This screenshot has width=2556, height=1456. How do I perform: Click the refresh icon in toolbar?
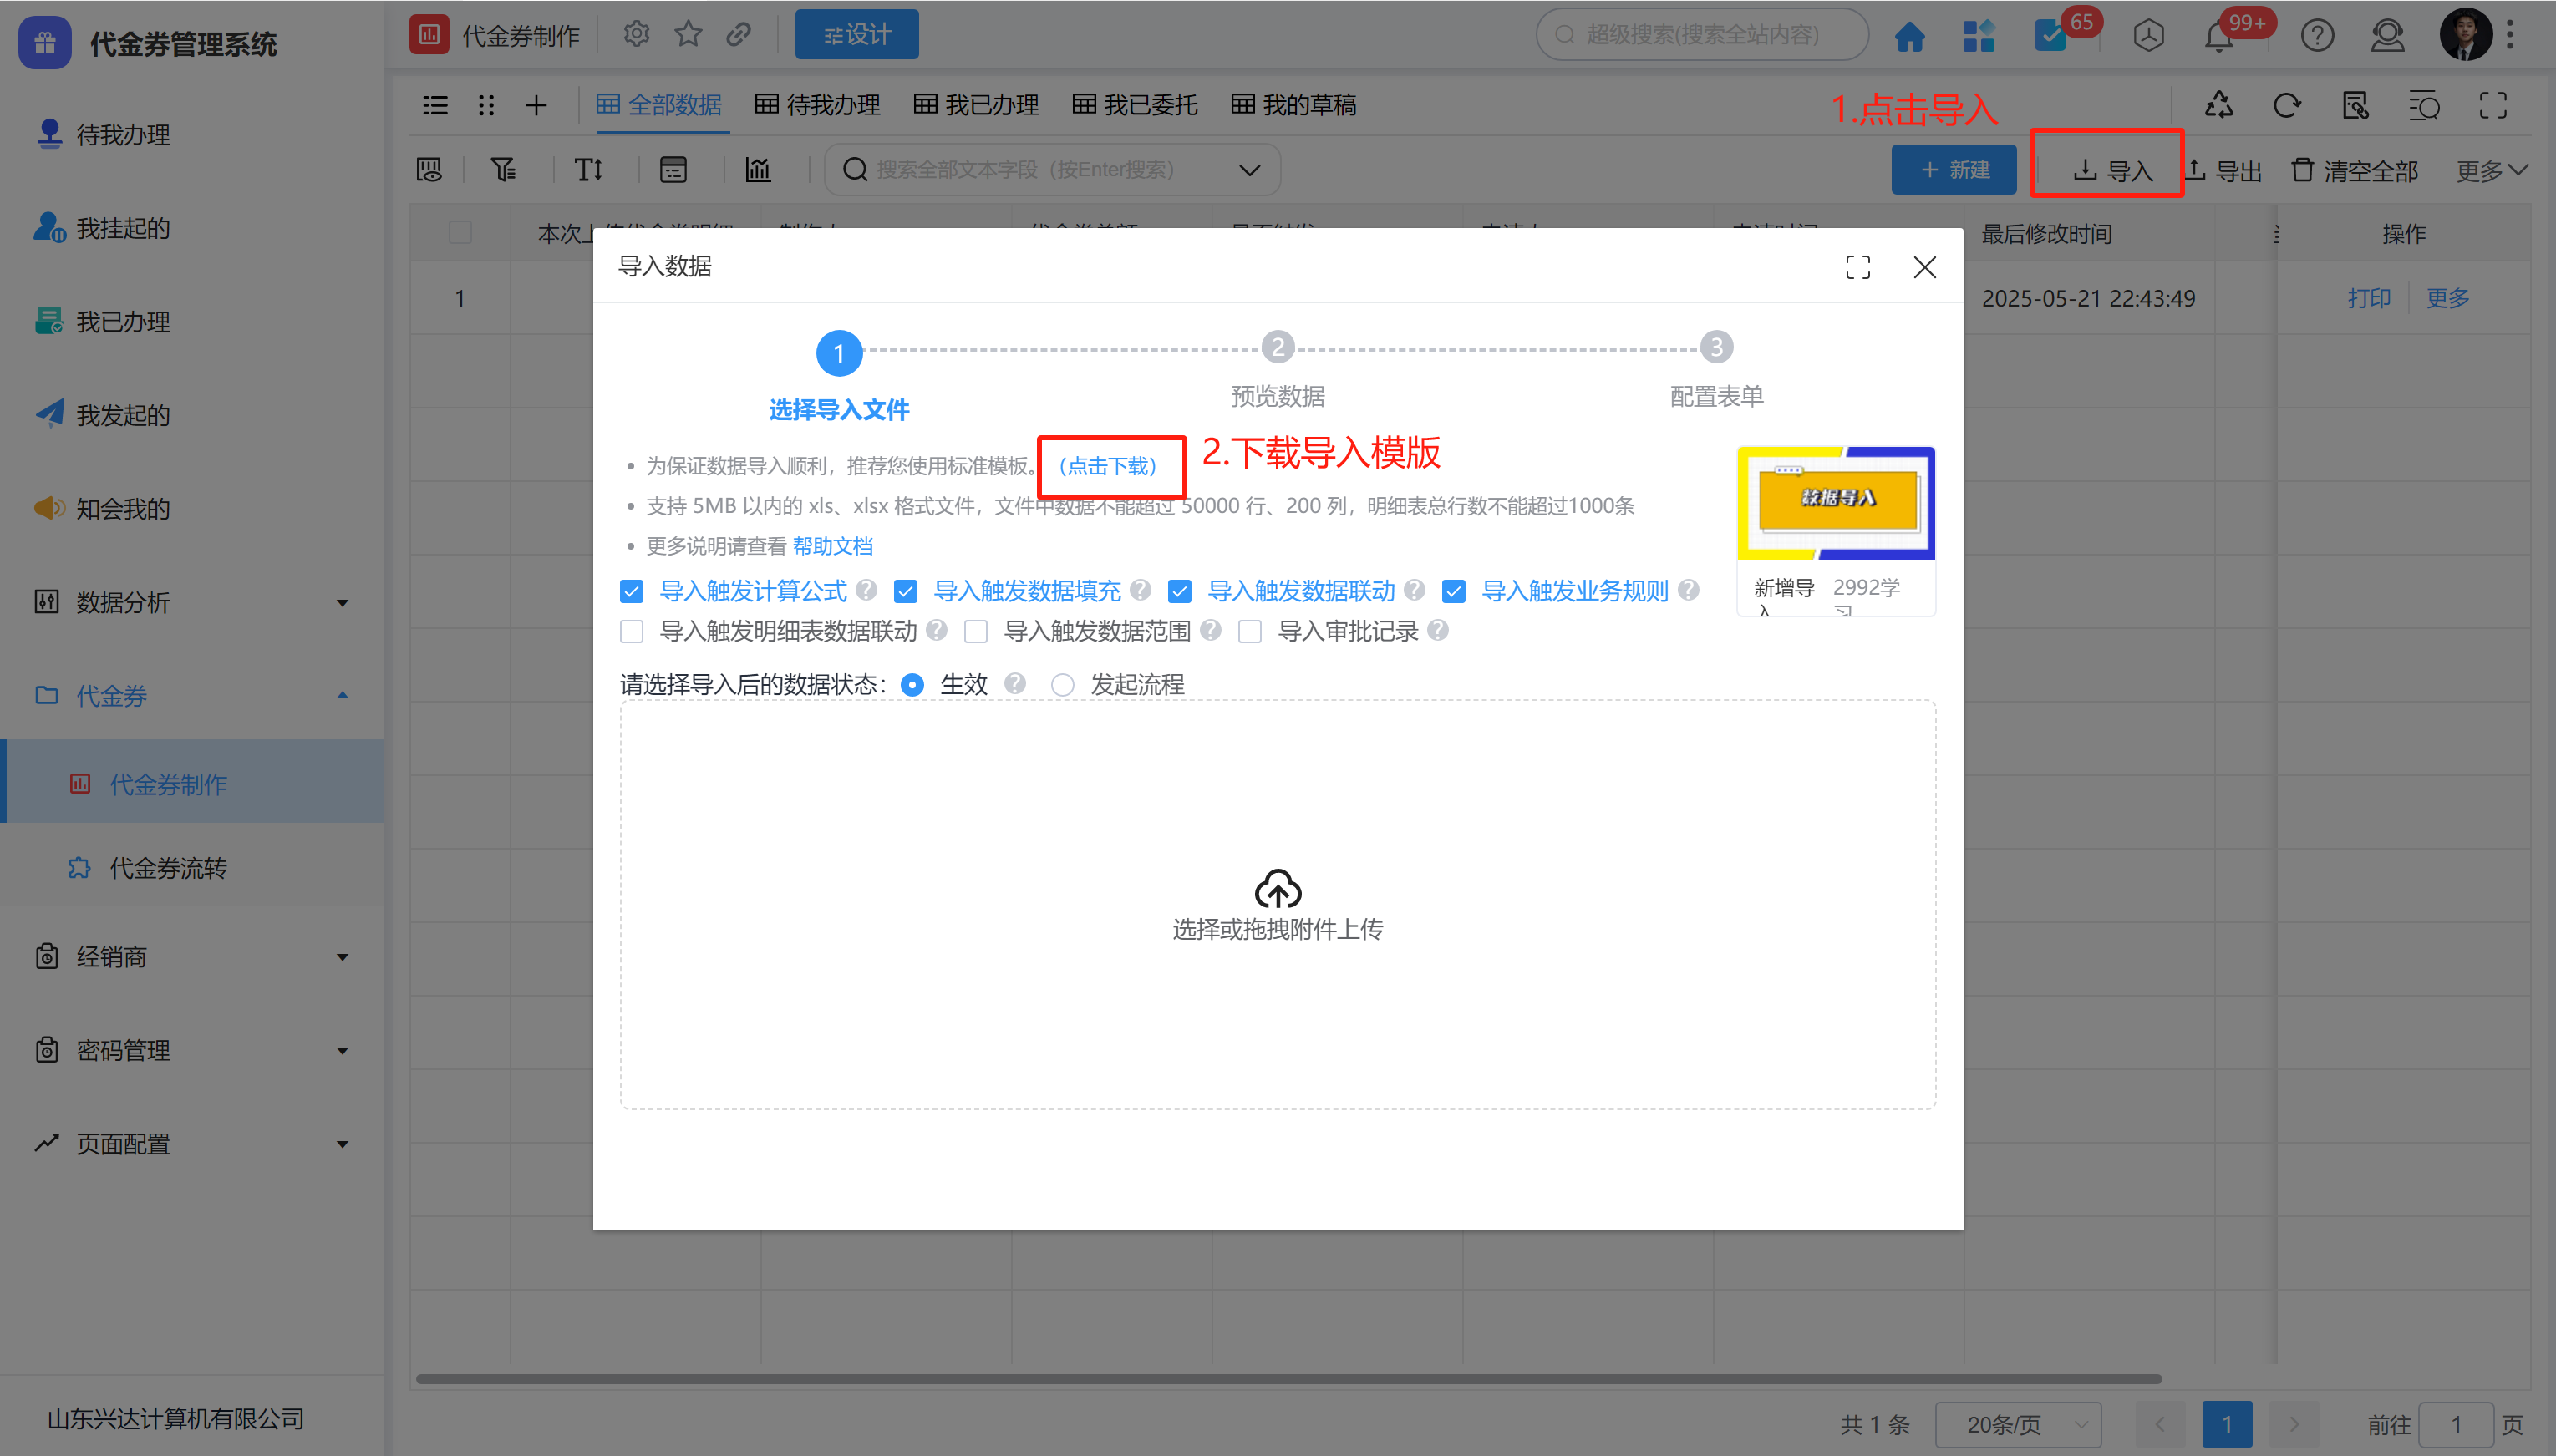(x=2286, y=105)
